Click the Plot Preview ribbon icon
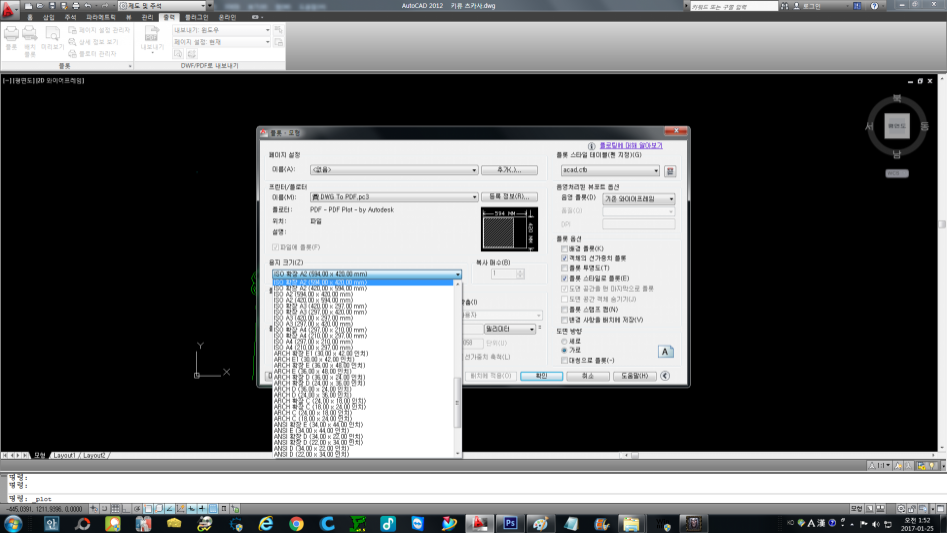 53,34
